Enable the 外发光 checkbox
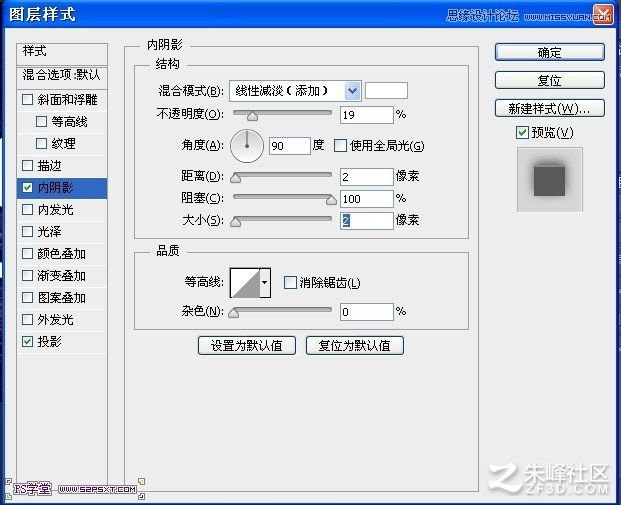This screenshot has height=505, width=621. pyautogui.click(x=27, y=319)
